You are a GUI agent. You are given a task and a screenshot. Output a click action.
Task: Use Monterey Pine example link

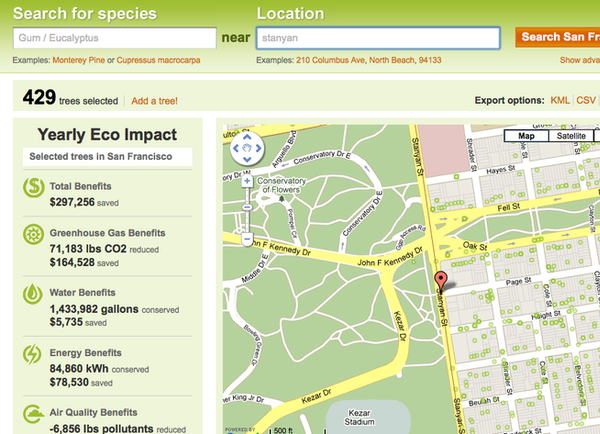pos(78,60)
